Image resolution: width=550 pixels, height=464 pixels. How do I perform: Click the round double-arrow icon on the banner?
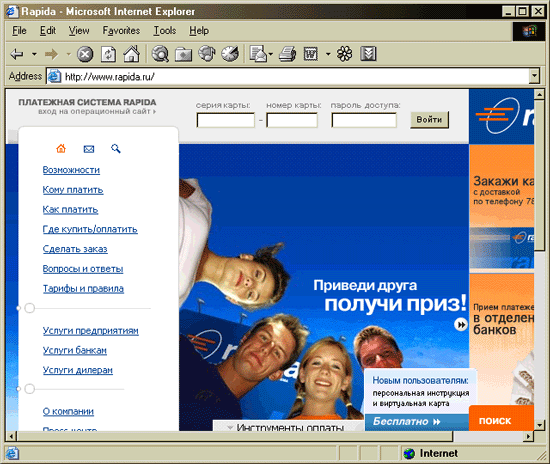[x=461, y=324]
